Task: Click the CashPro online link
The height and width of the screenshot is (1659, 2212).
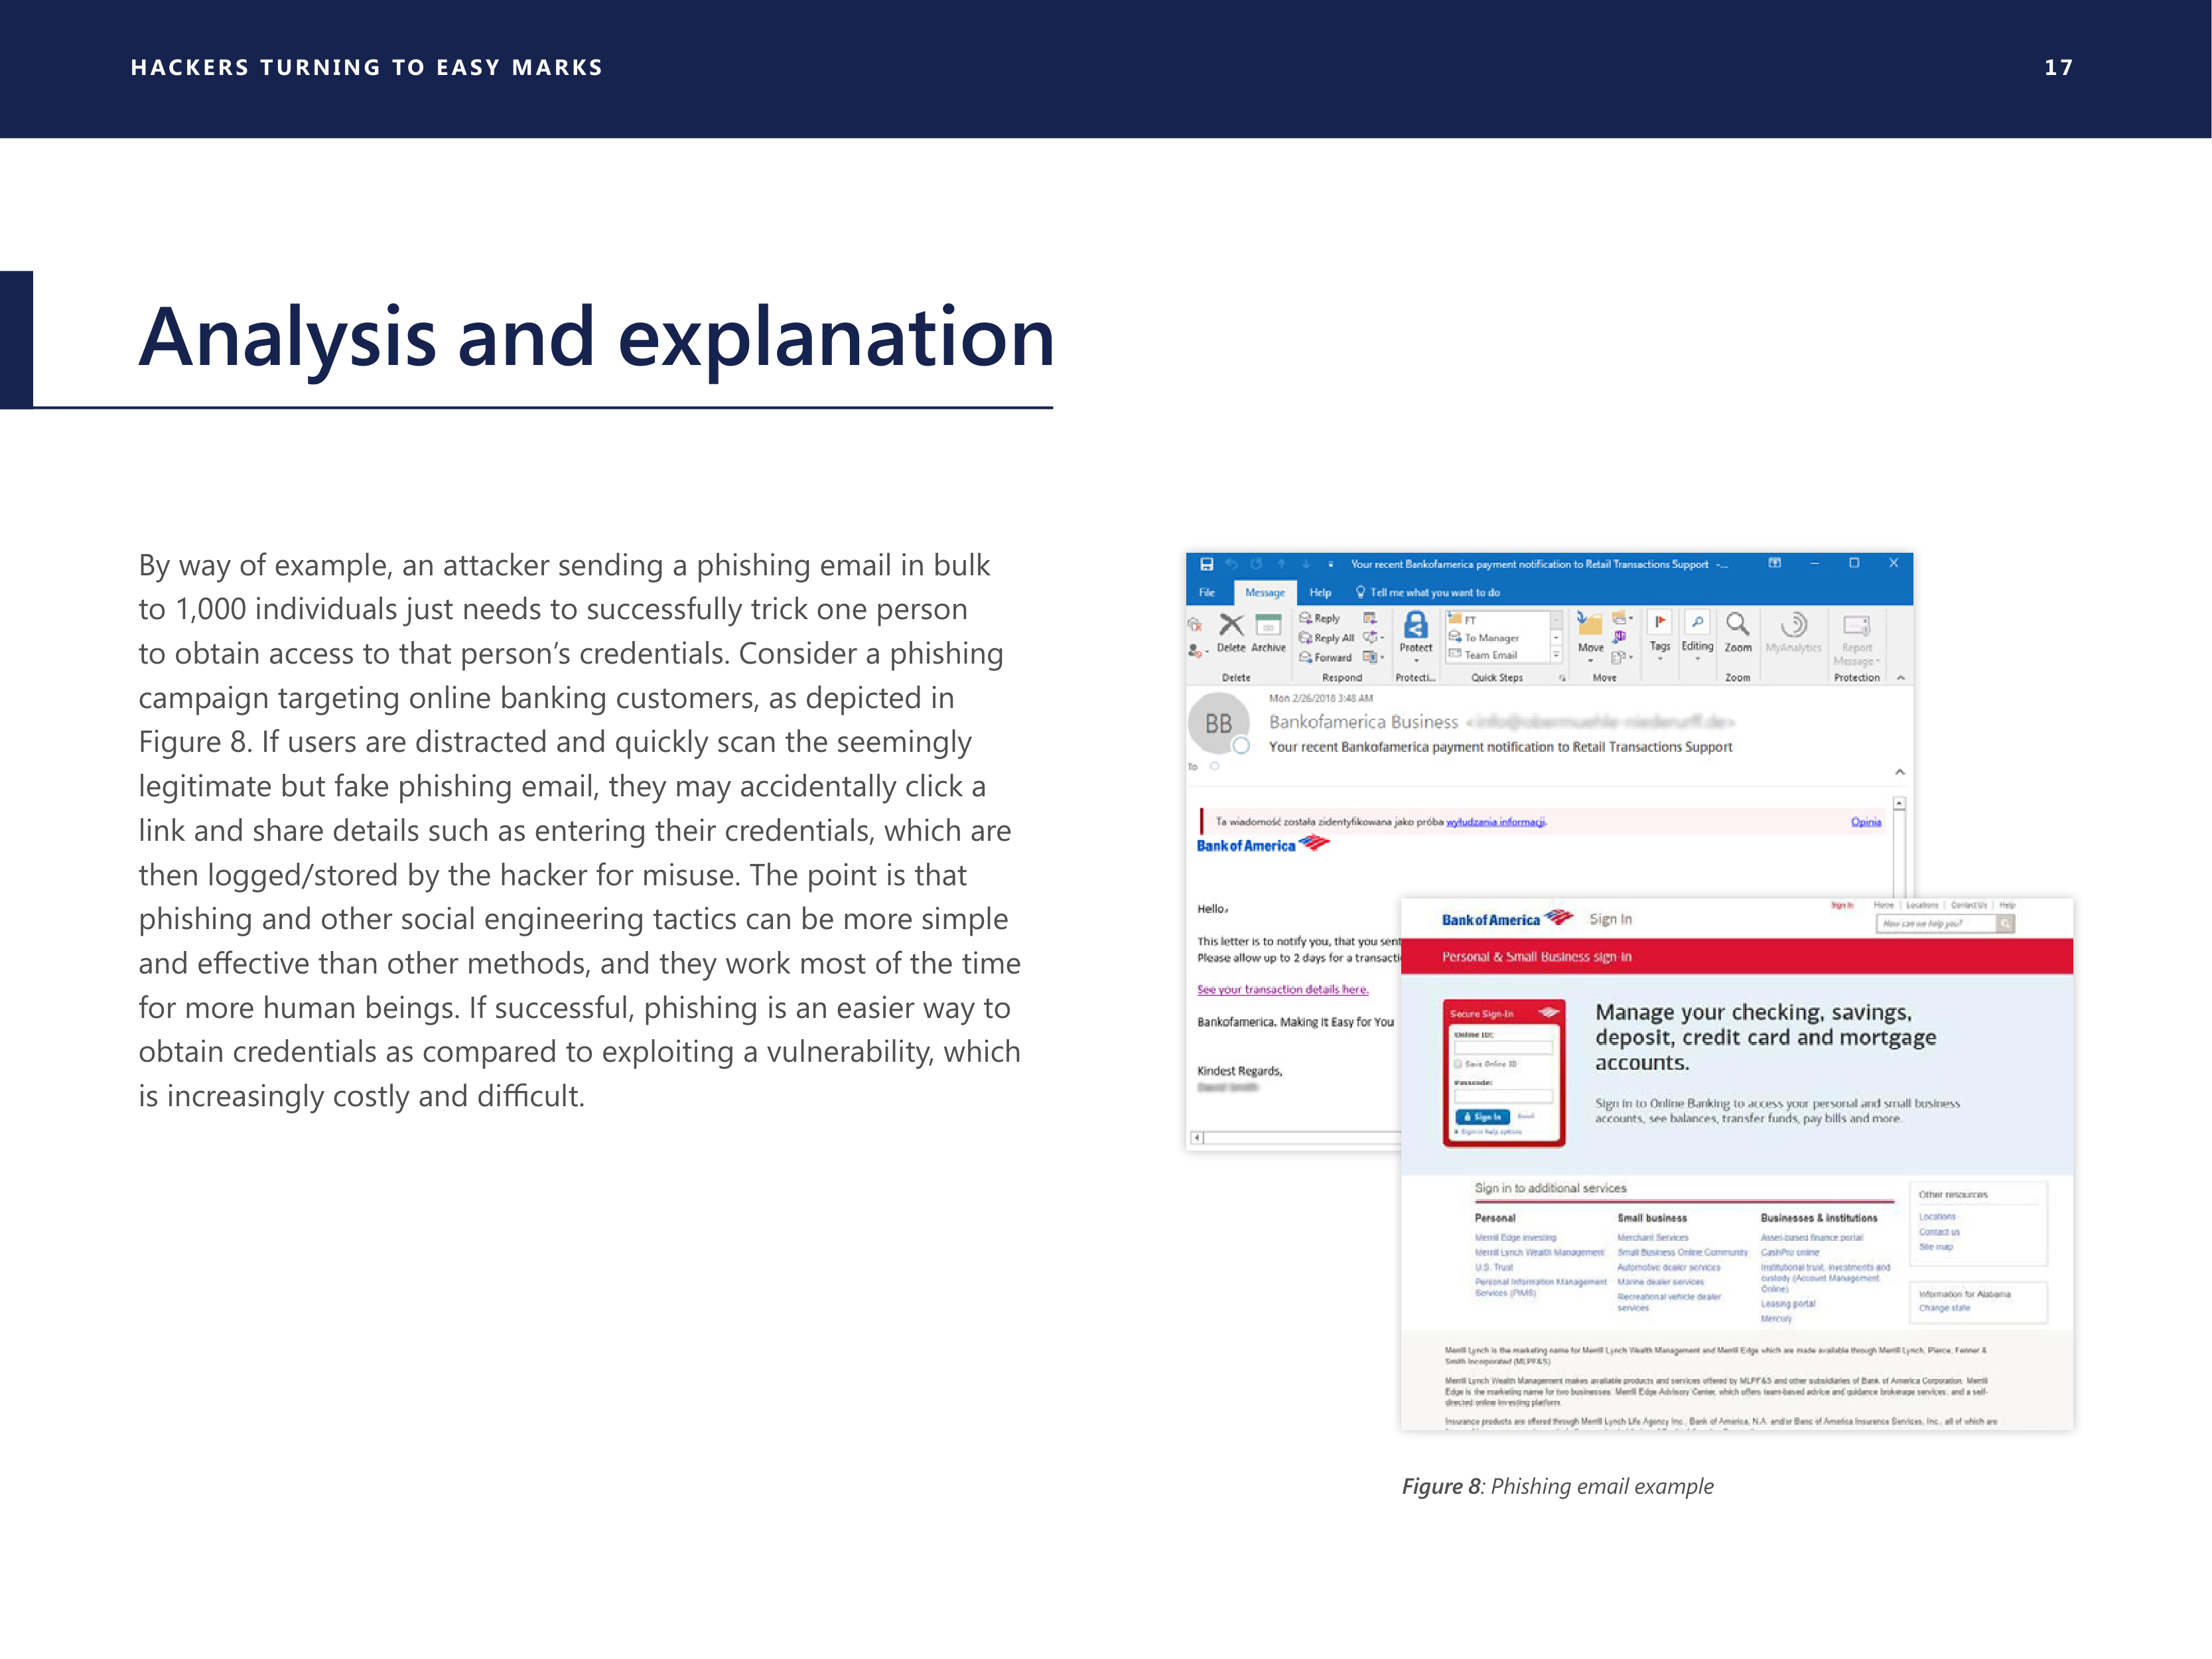Action: (1790, 1252)
